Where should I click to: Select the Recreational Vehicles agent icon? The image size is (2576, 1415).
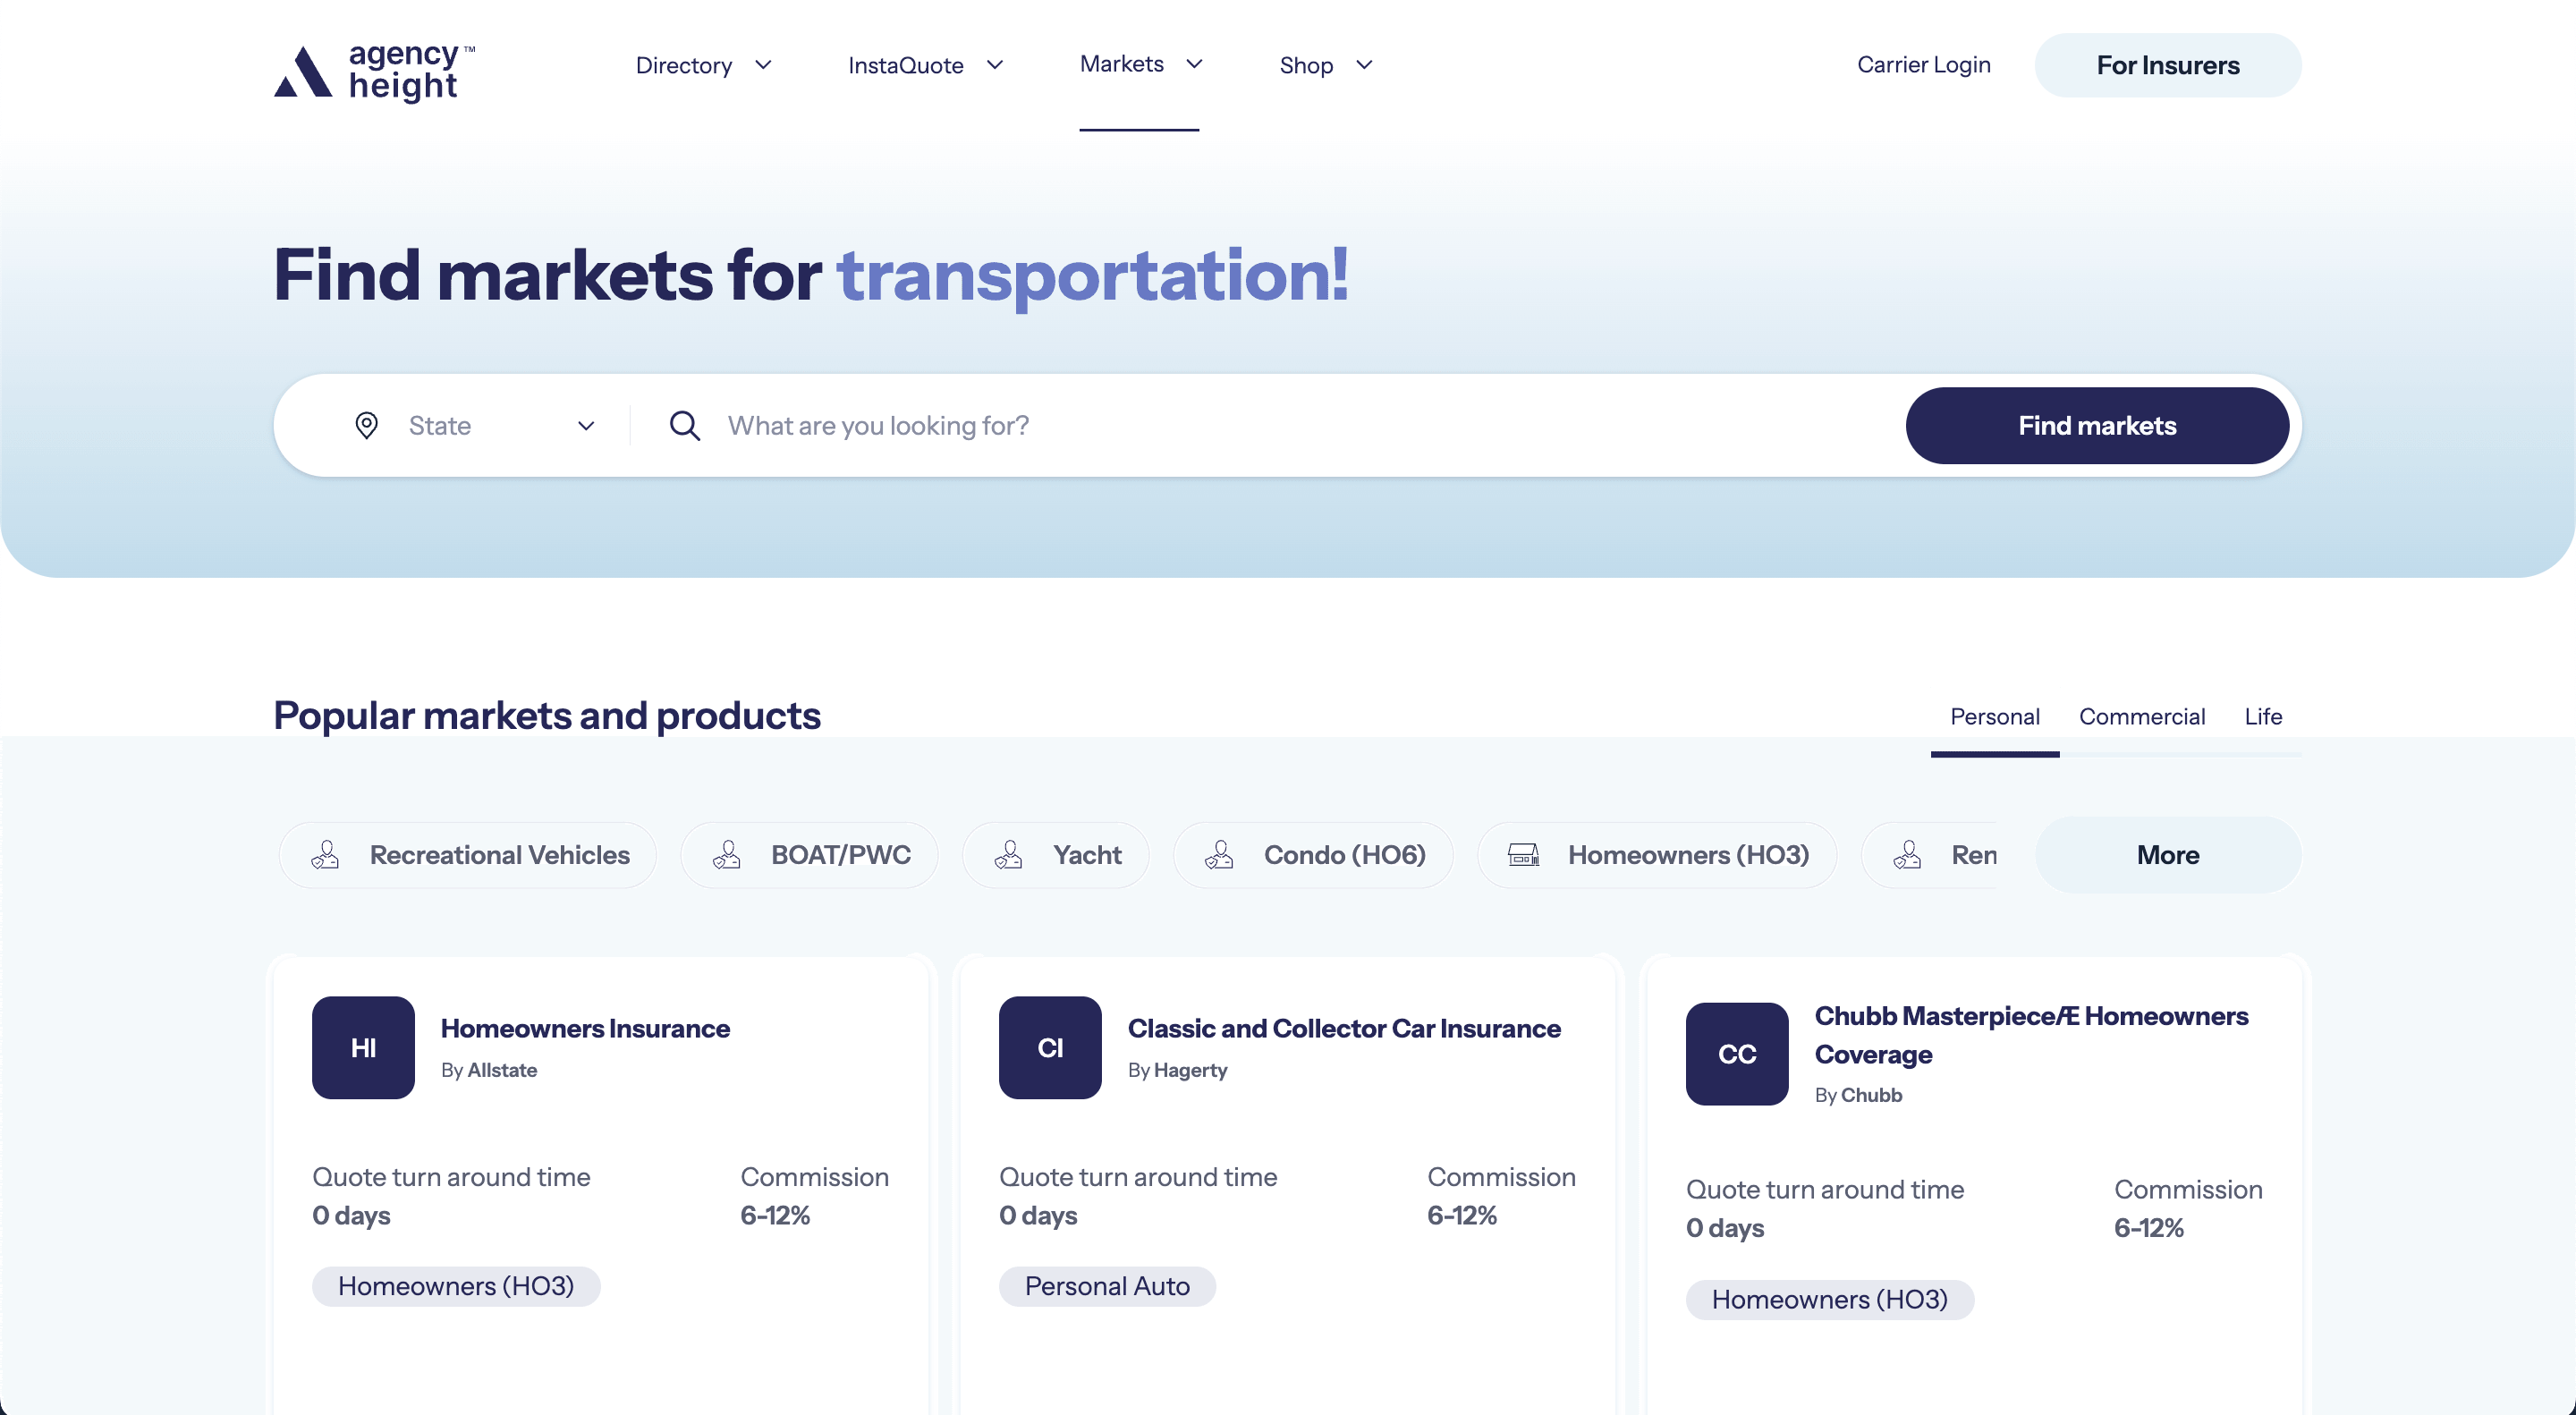coord(324,855)
